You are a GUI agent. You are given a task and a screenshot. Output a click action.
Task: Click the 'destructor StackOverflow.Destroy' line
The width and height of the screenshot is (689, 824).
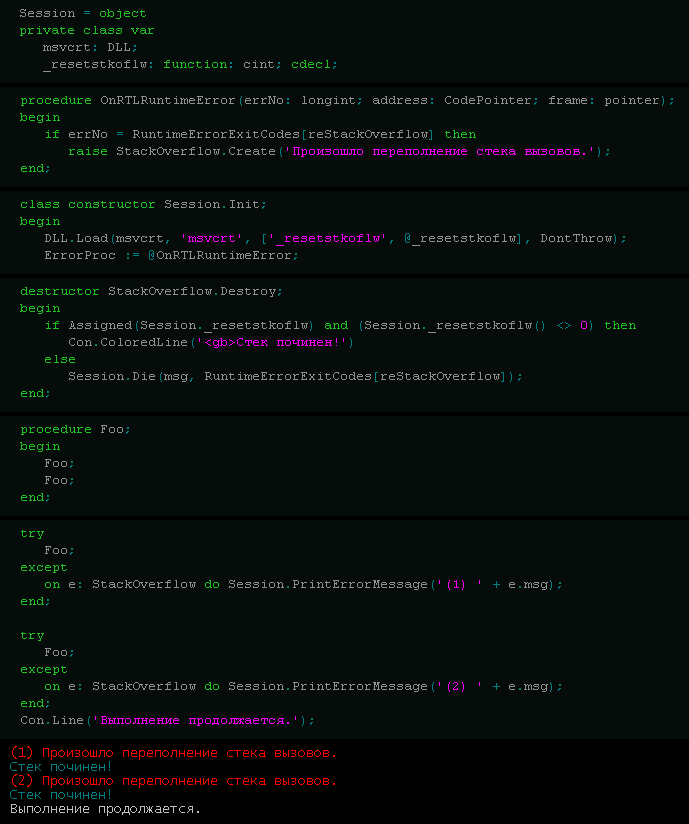click(x=151, y=291)
